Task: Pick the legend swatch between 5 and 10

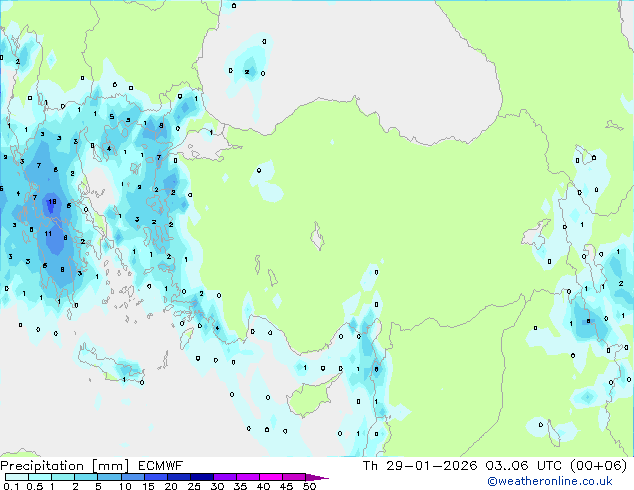Action: [110, 477]
